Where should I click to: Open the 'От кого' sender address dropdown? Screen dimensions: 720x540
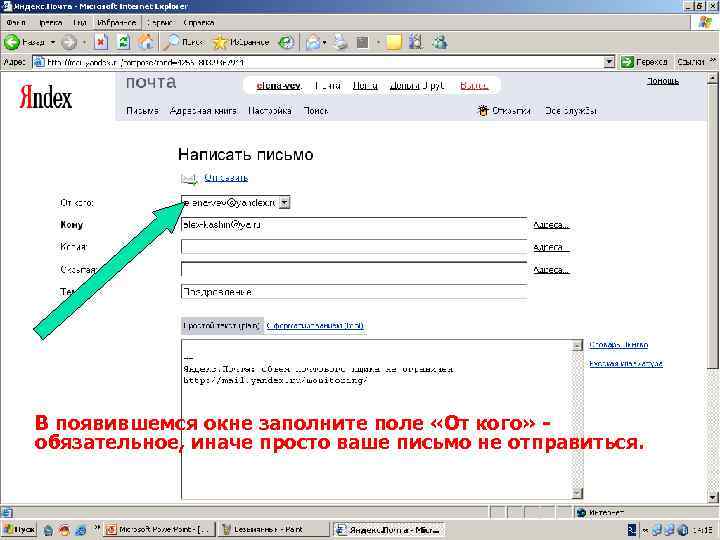point(285,202)
